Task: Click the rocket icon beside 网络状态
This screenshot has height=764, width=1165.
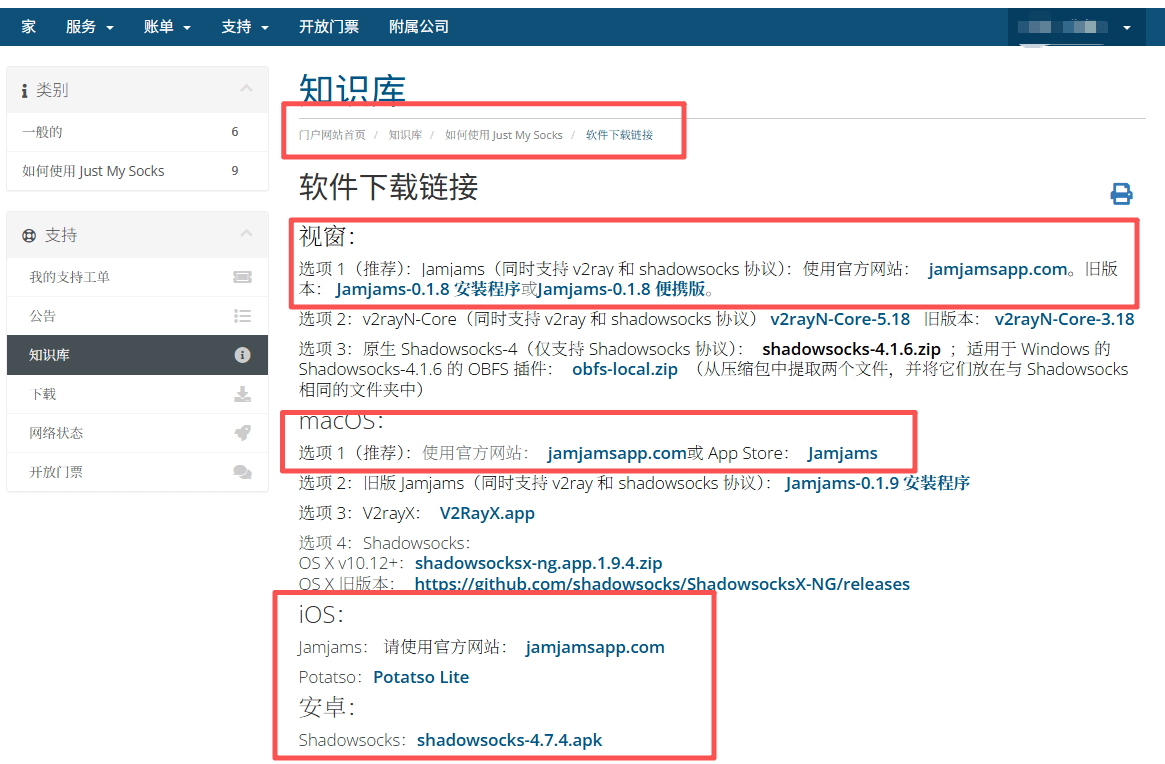Action: 241,433
